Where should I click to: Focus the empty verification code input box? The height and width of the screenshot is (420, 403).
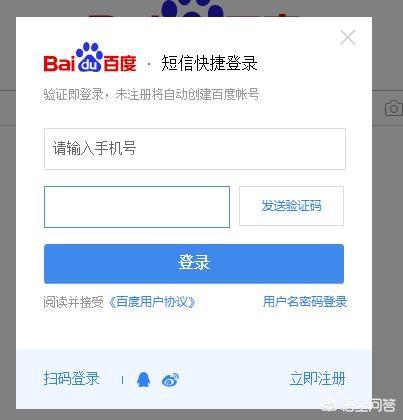tap(137, 207)
